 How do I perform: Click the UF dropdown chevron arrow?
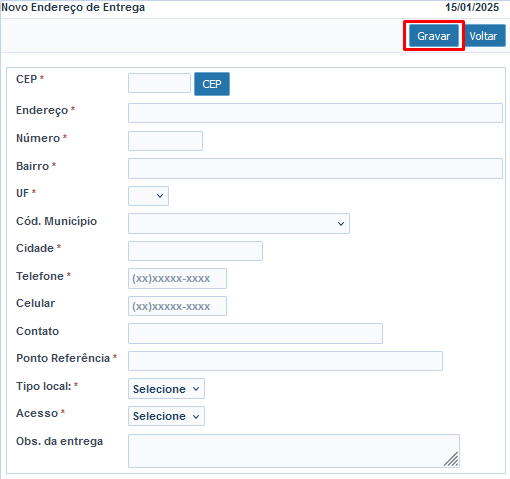(160, 196)
